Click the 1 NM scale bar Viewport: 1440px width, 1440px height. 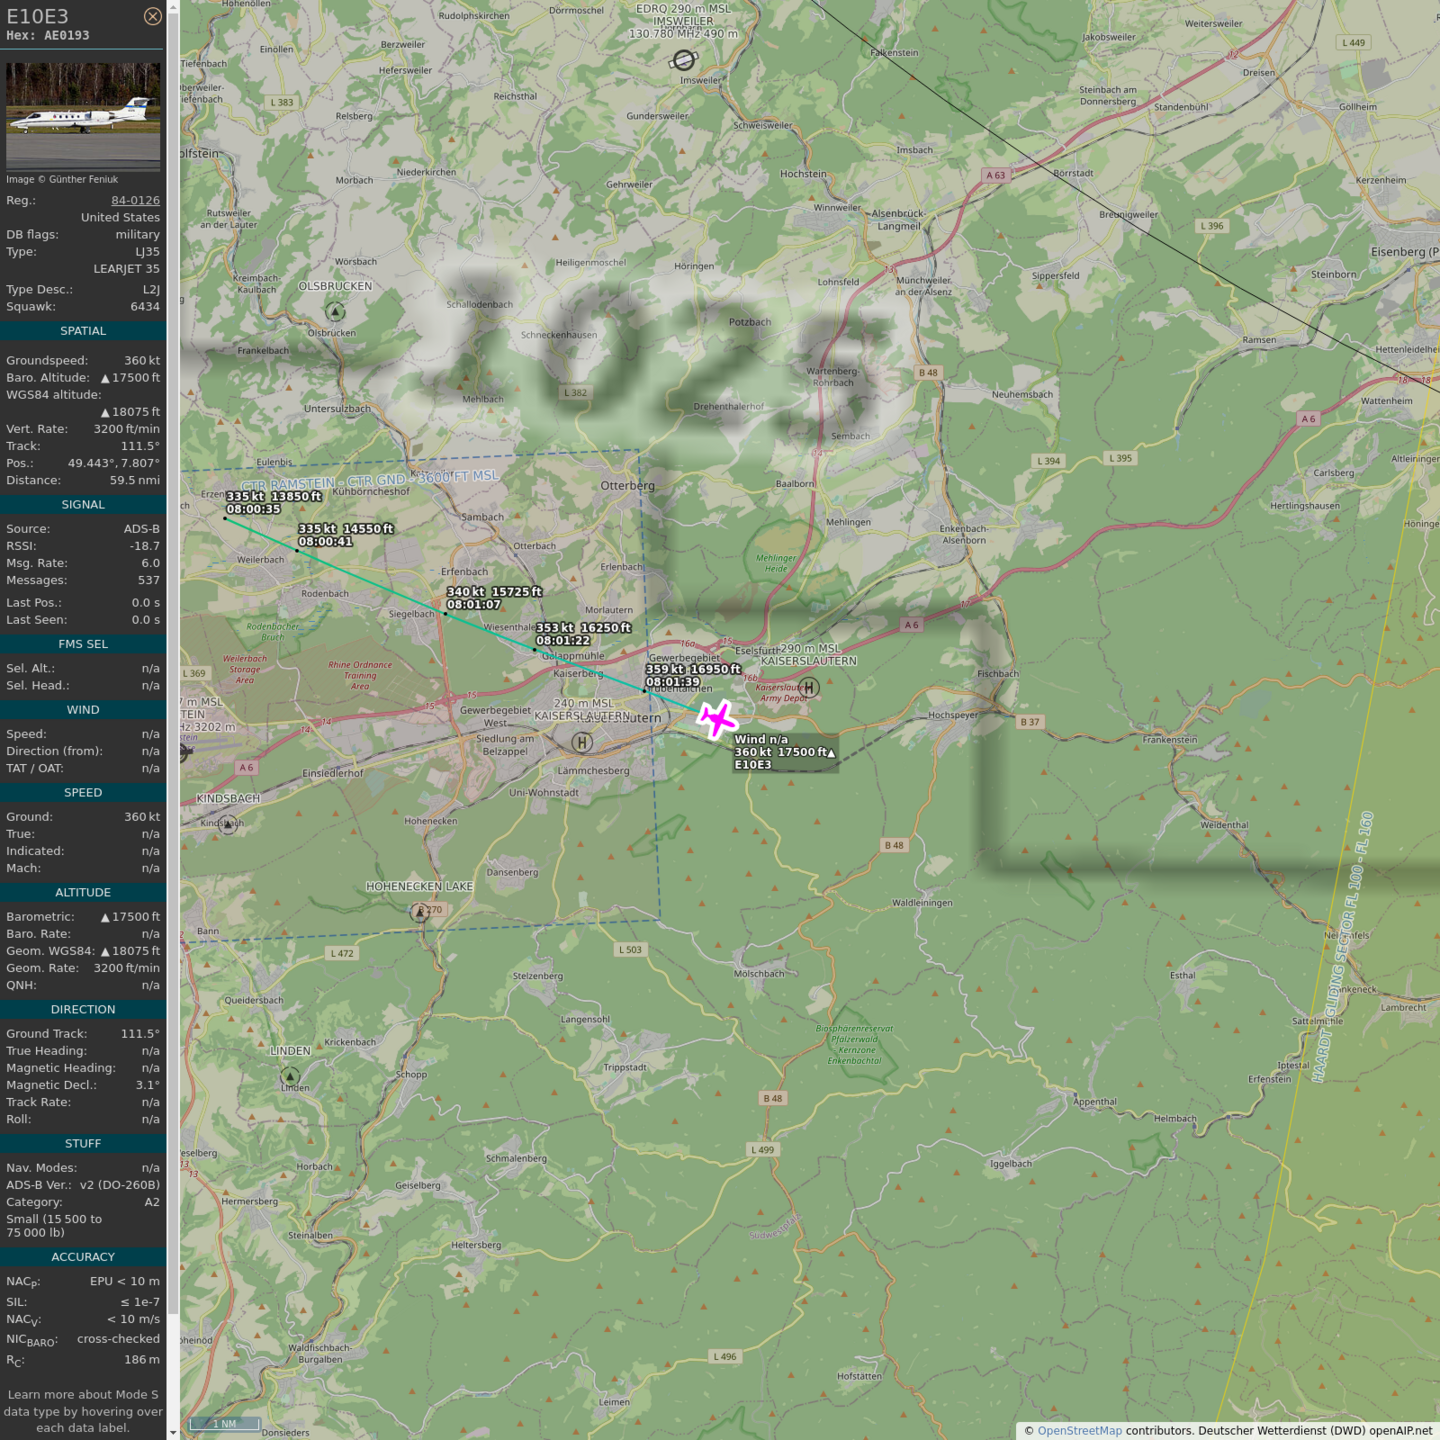225,1423
